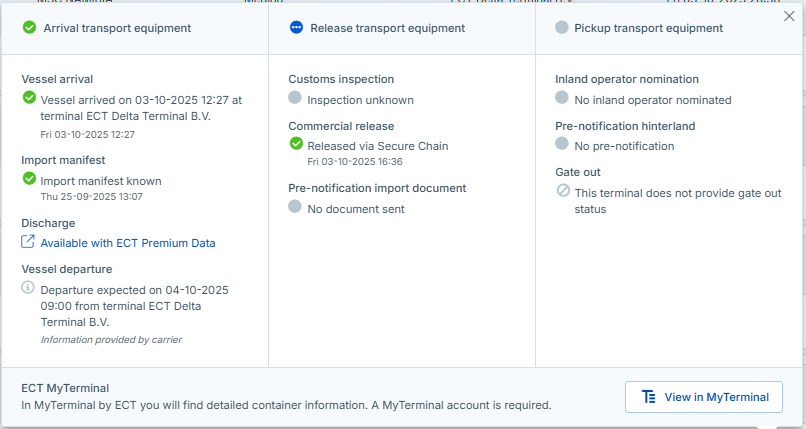Viewport: 806px width, 429px height.
Task: Click 'Information provided by carrier' note
Action: (111, 340)
